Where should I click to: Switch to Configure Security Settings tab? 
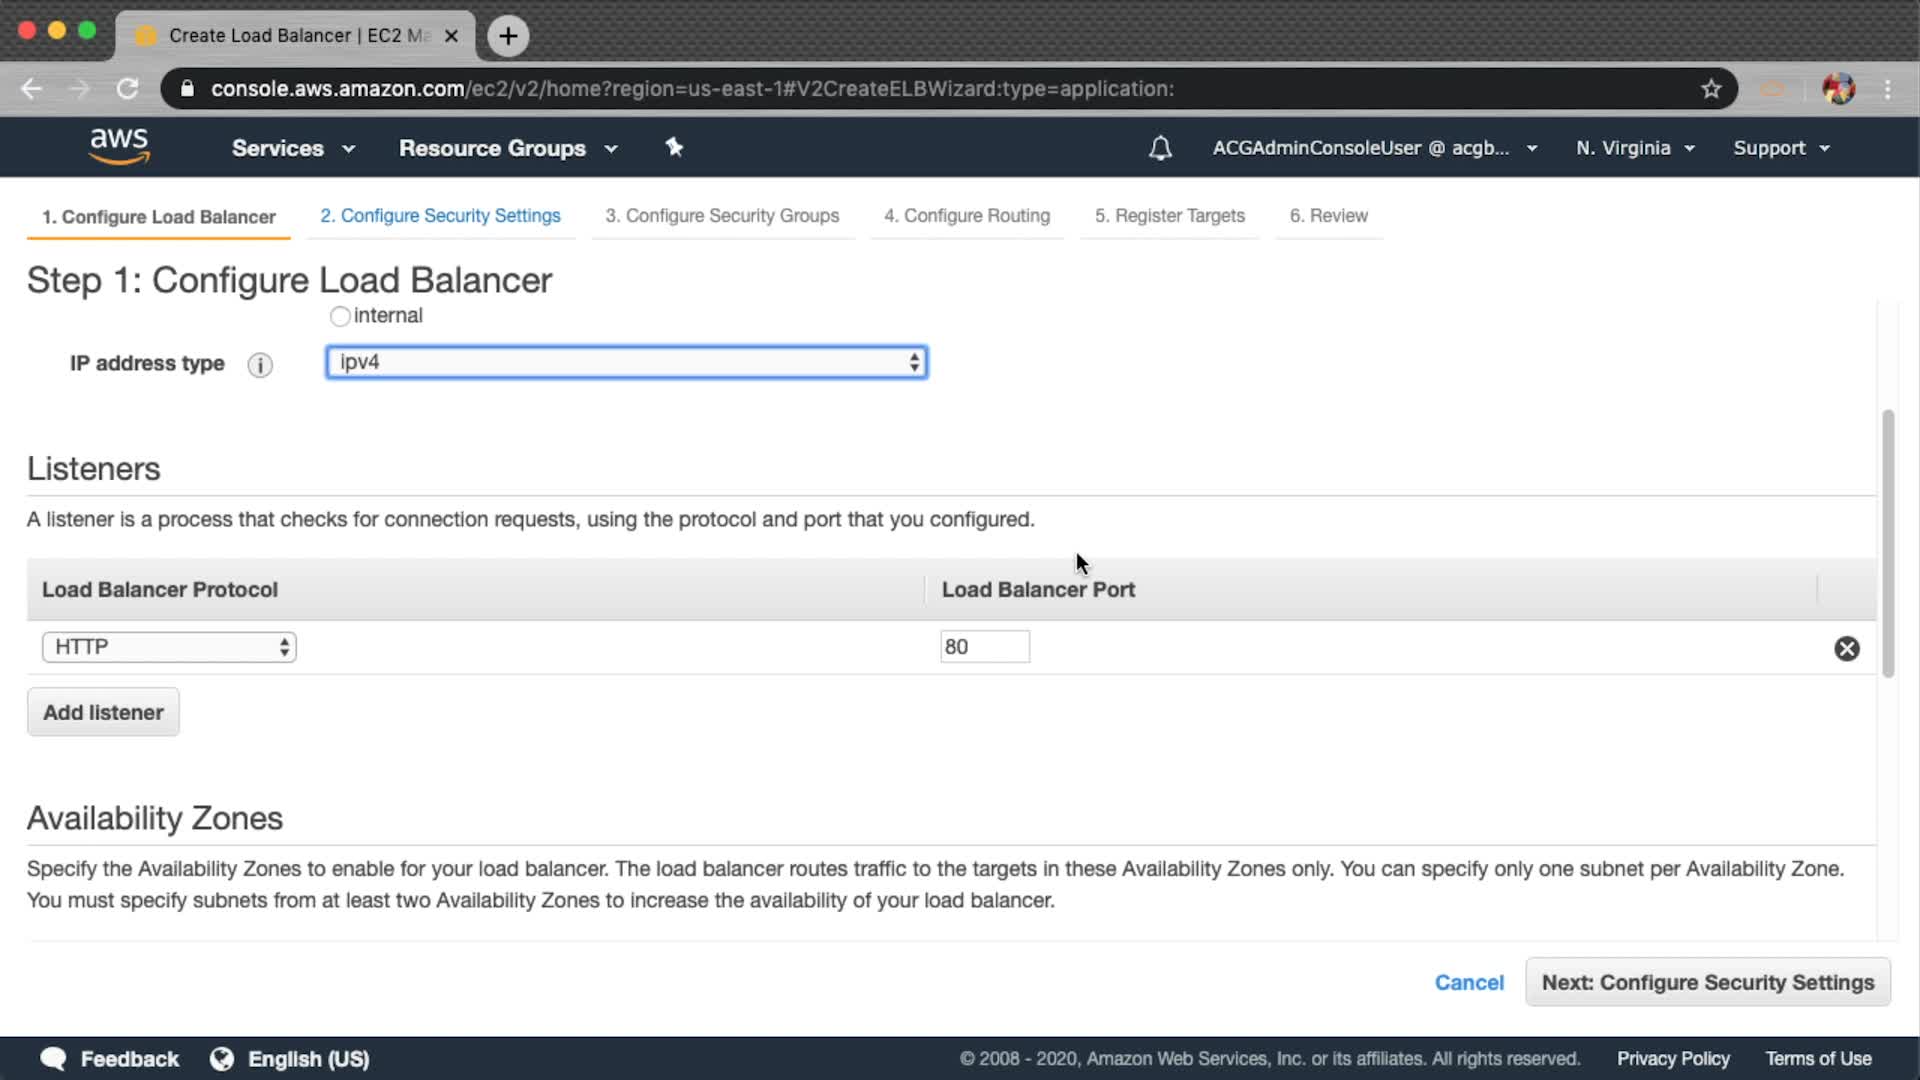pos(440,216)
